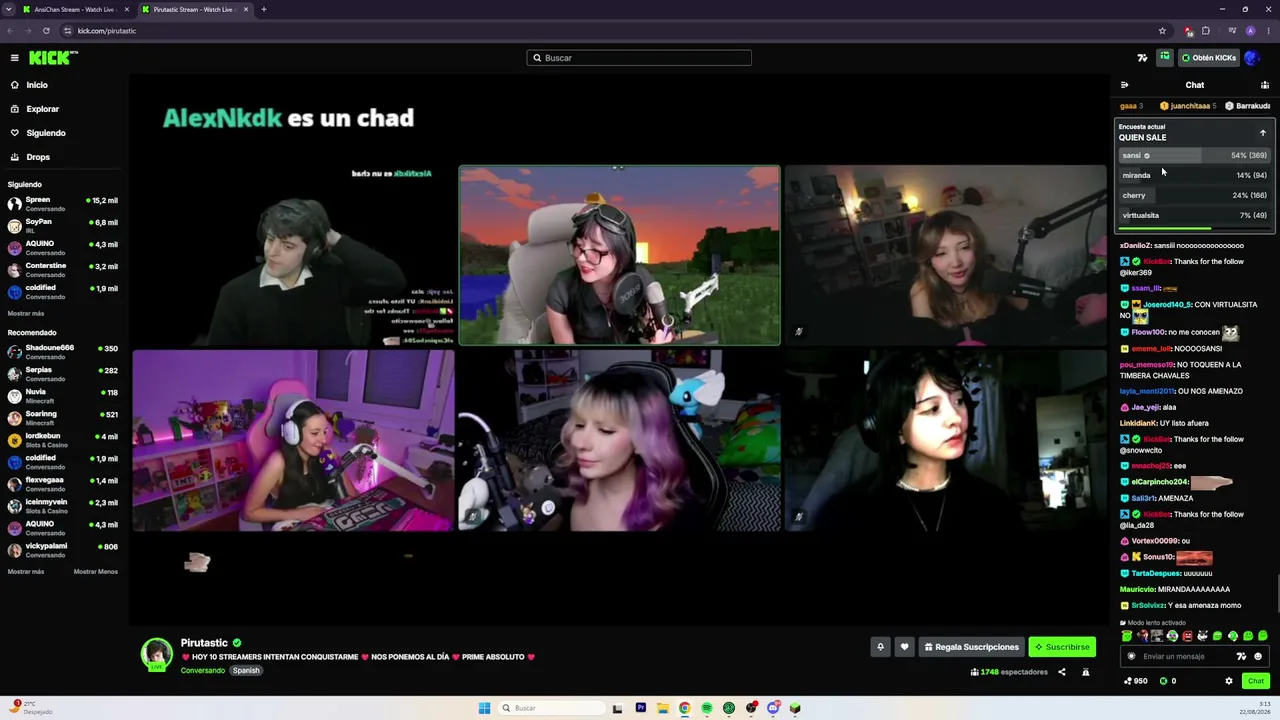Open the emoji picker in message box
The image size is (1280, 720).
coord(1258,657)
